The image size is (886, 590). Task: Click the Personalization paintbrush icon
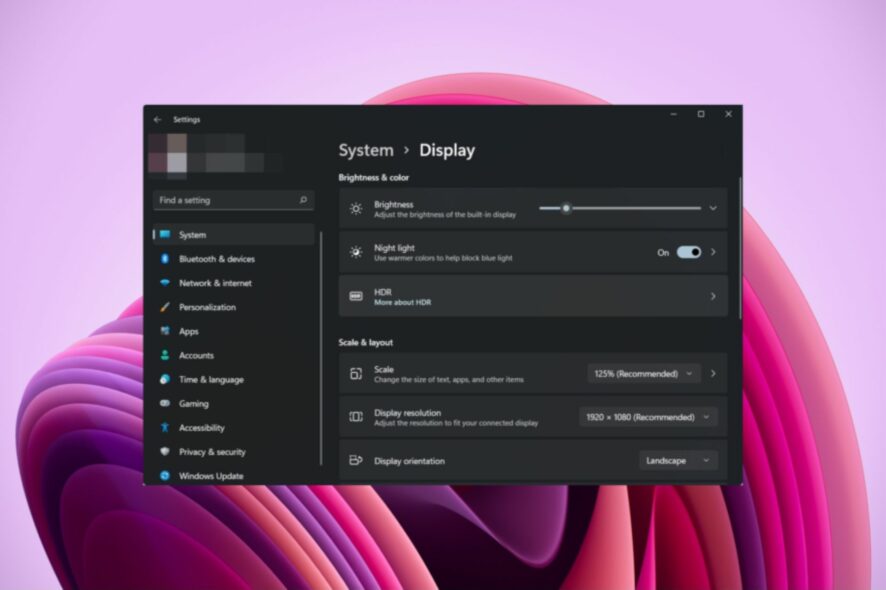point(165,307)
